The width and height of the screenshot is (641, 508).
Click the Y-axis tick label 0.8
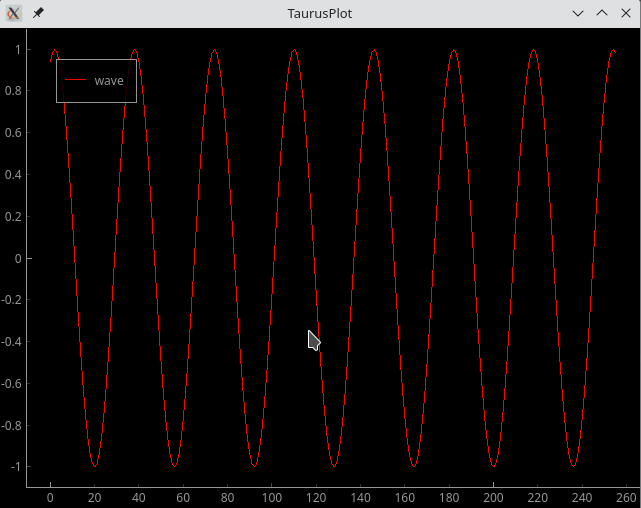click(x=12, y=91)
